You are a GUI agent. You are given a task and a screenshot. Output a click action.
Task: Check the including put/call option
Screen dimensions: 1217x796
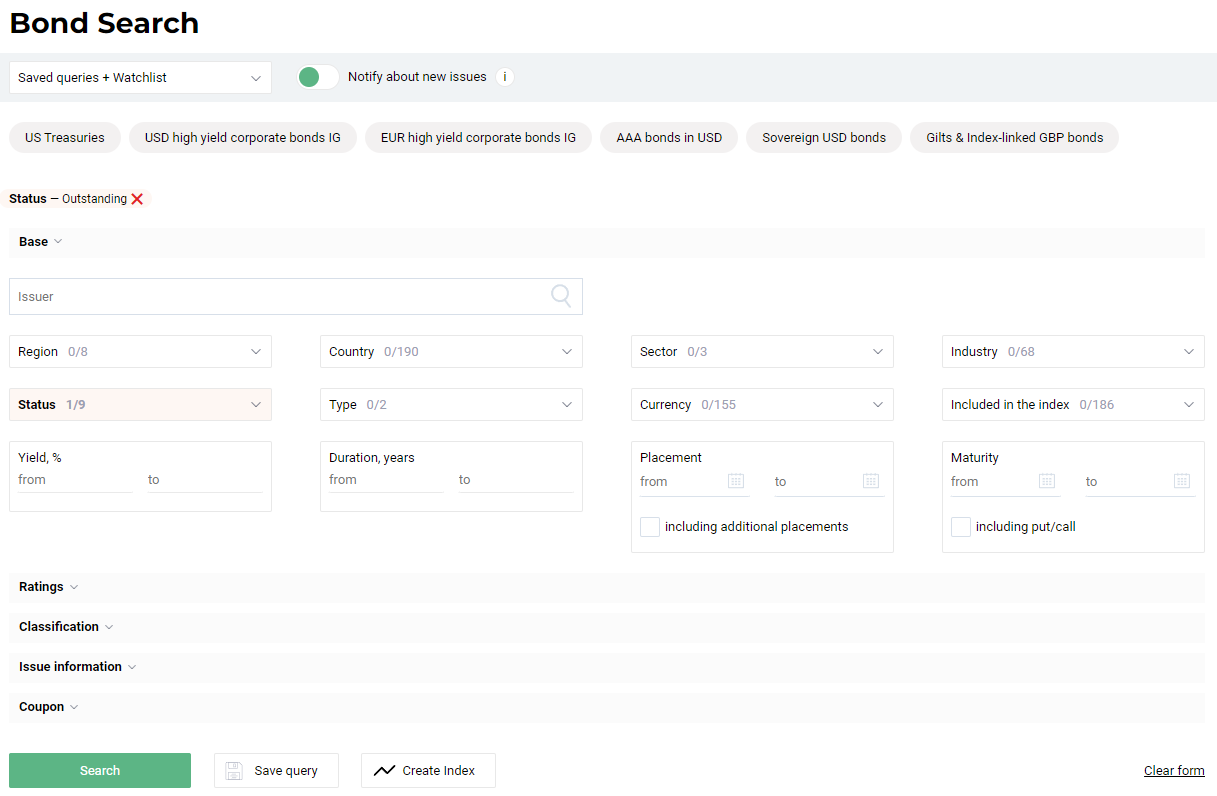click(x=960, y=526)
